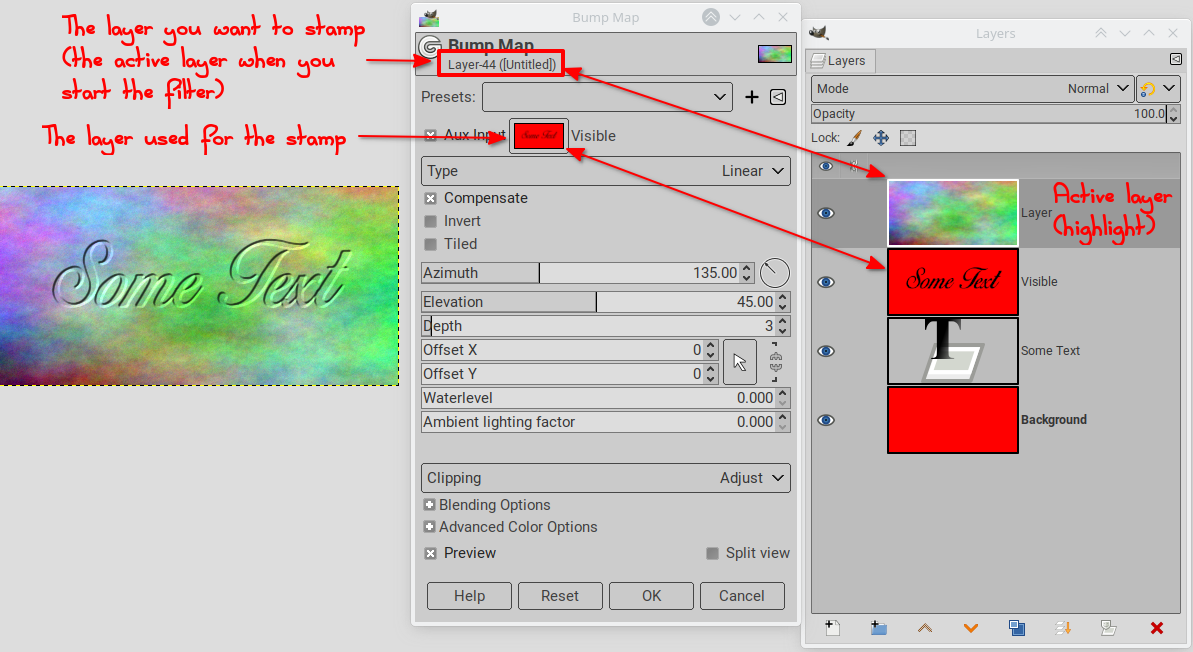Viewport: 1193px width, 652px height.
Task: Add a mask to the layer
Action: pos(1109,628)
